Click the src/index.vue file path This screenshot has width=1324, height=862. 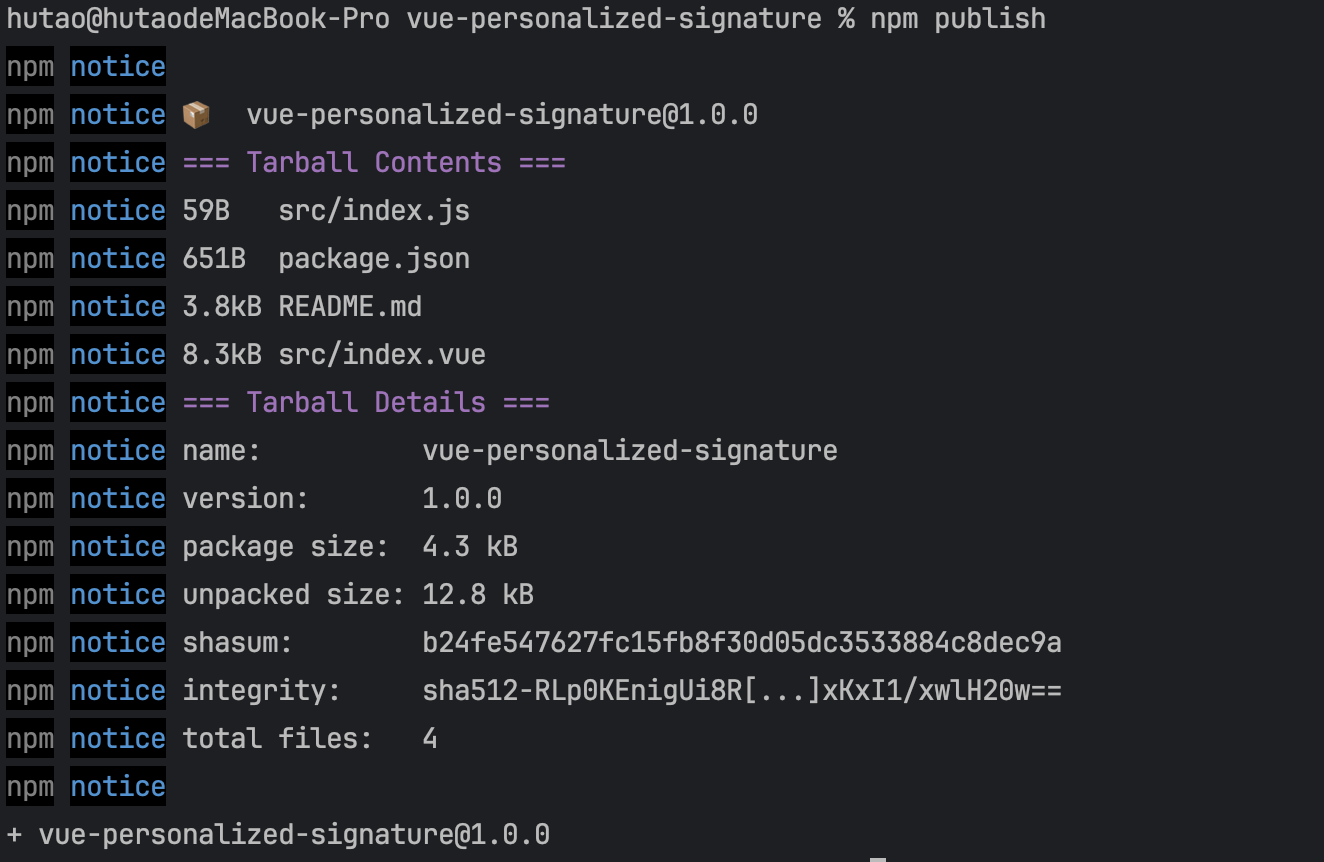382,355
